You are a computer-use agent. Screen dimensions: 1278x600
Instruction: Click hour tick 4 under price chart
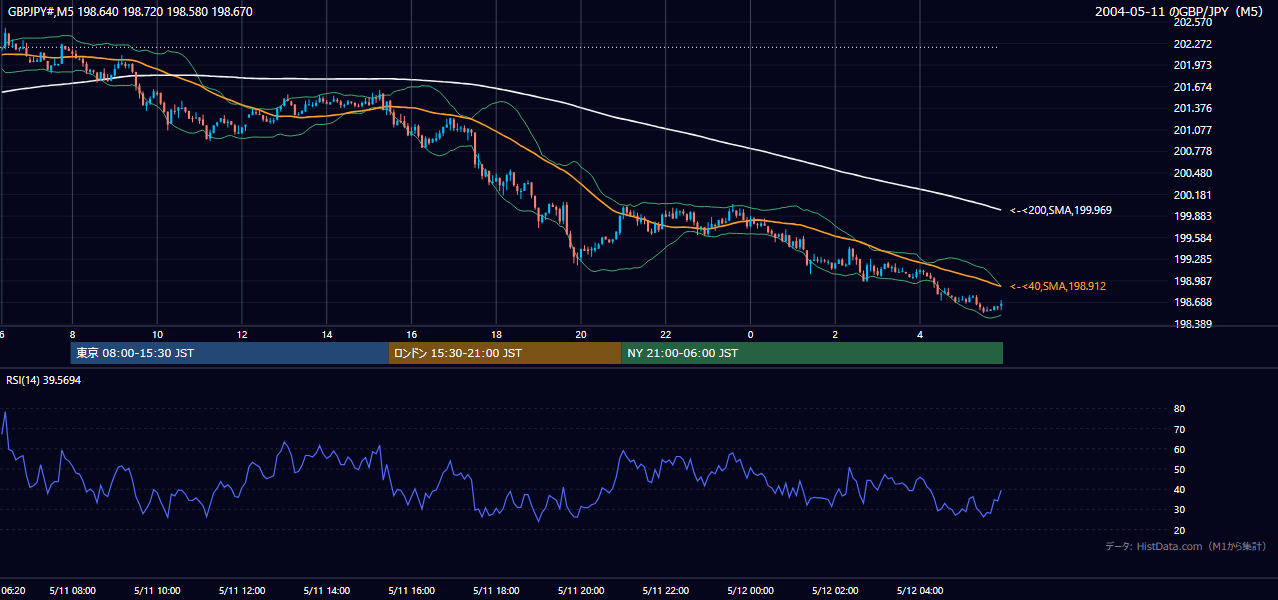[x=920, y=333]
